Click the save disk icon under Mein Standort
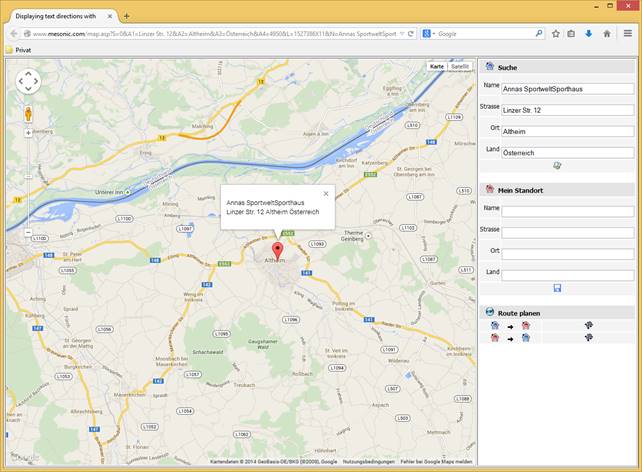 point(557,288)
